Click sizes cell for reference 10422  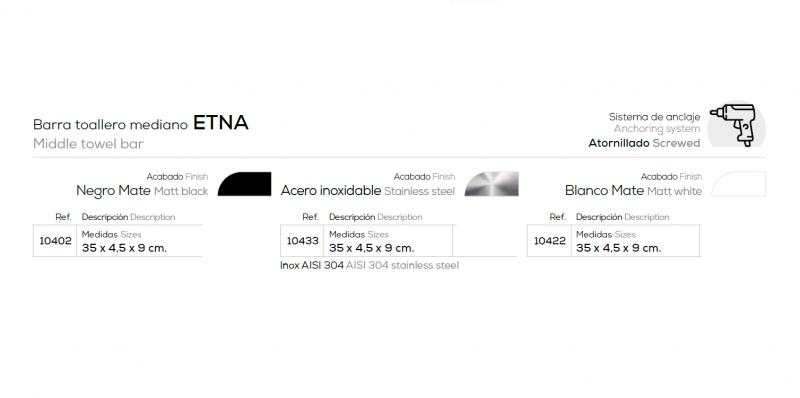point(635,241)
